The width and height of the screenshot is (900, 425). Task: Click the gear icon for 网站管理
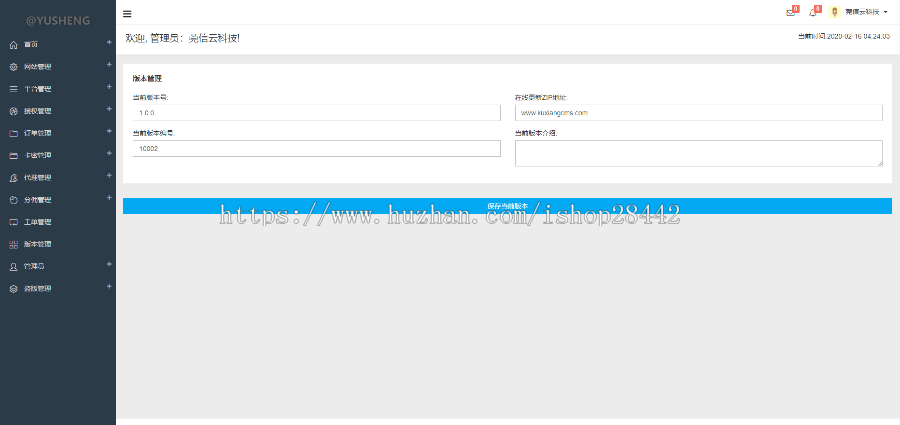pyautogui.click(x=14, y=67)
